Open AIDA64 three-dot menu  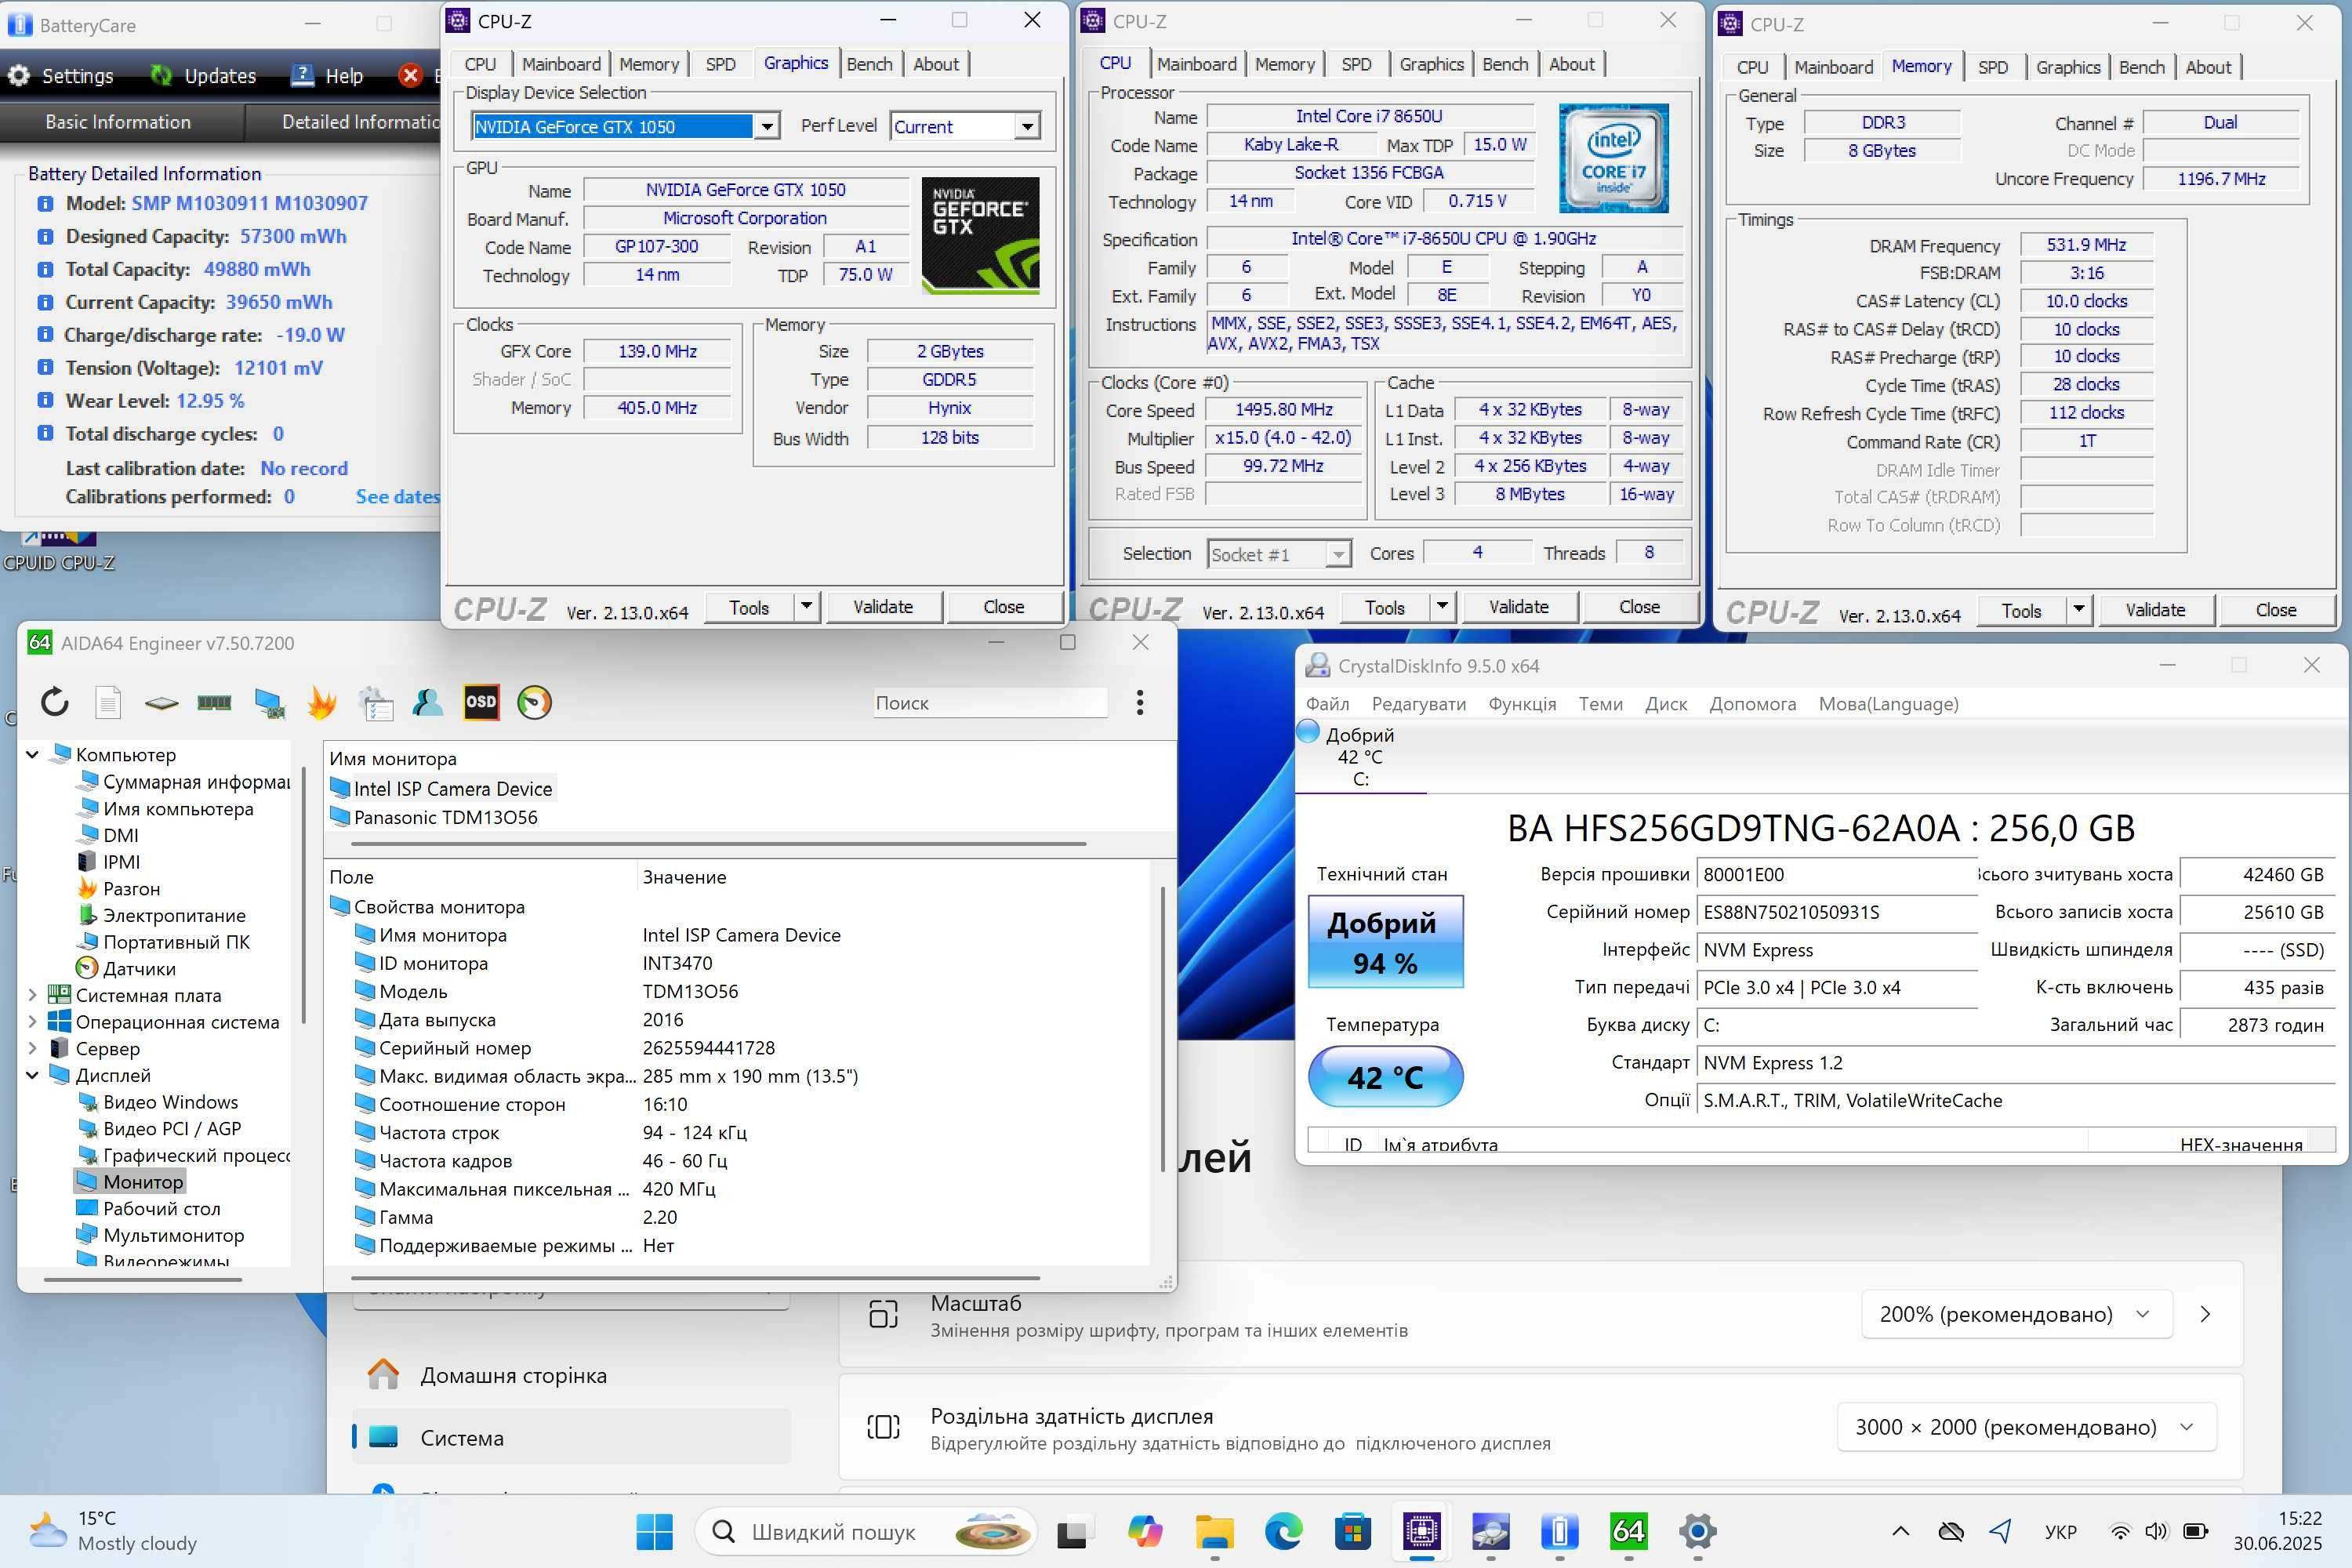pos(1139,702)
